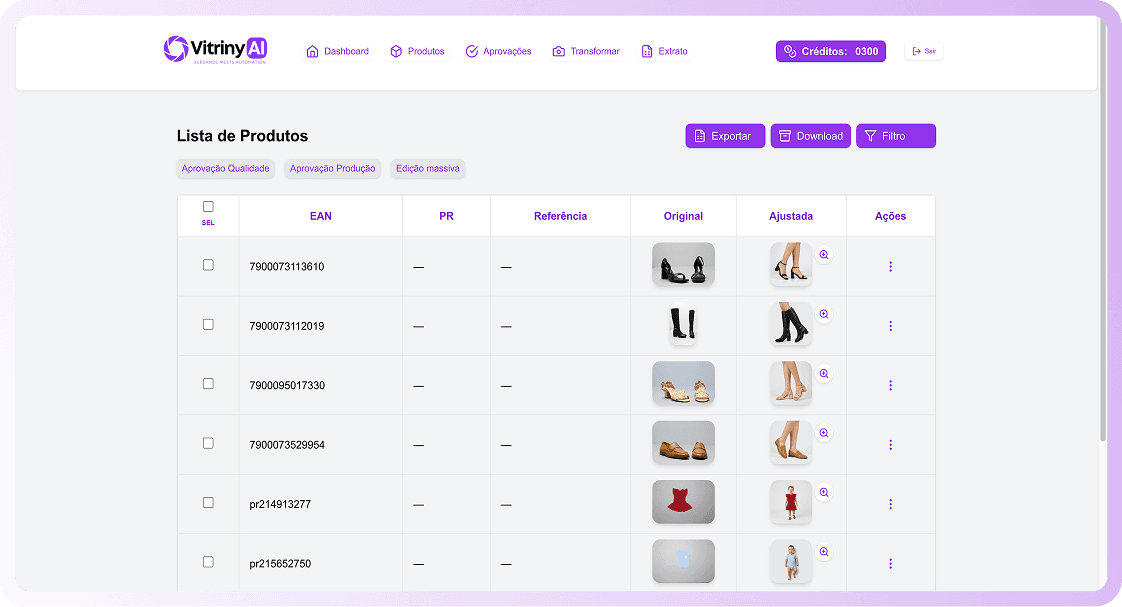Click the Exportar button
Screen dimensions: 1122x607
[725, 136]
